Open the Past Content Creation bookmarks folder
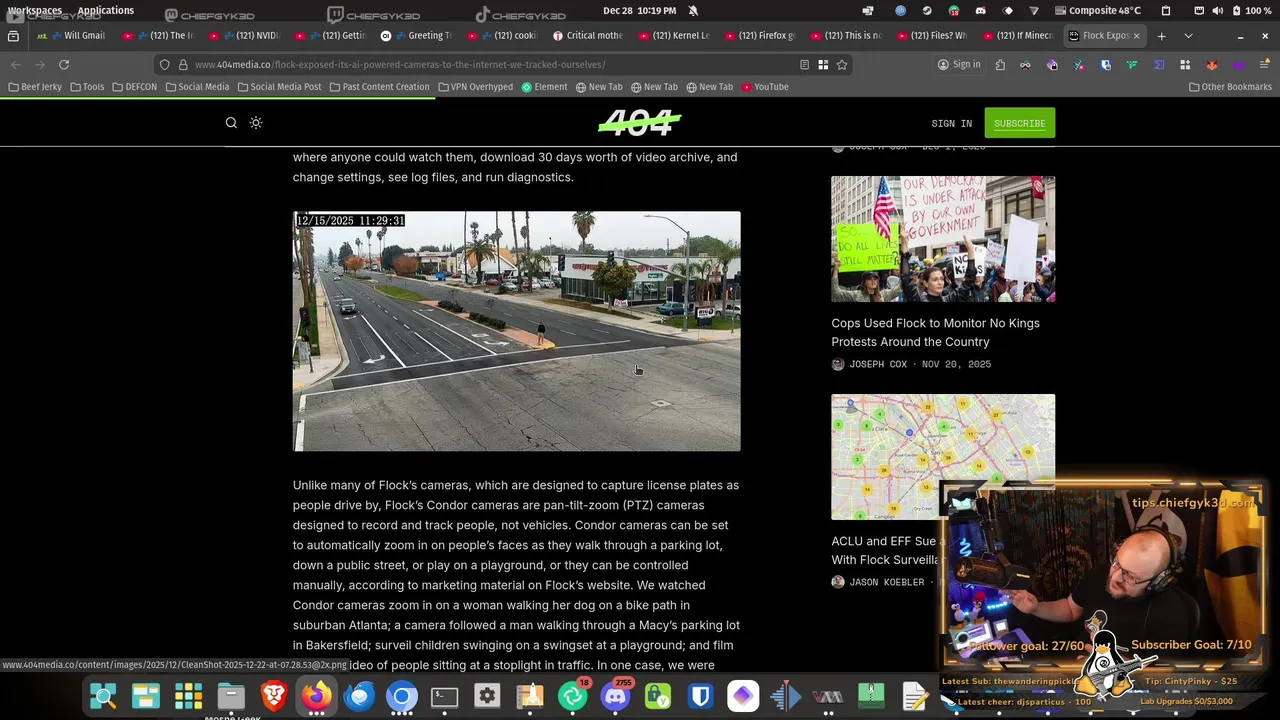 click(x=379, y=87)
